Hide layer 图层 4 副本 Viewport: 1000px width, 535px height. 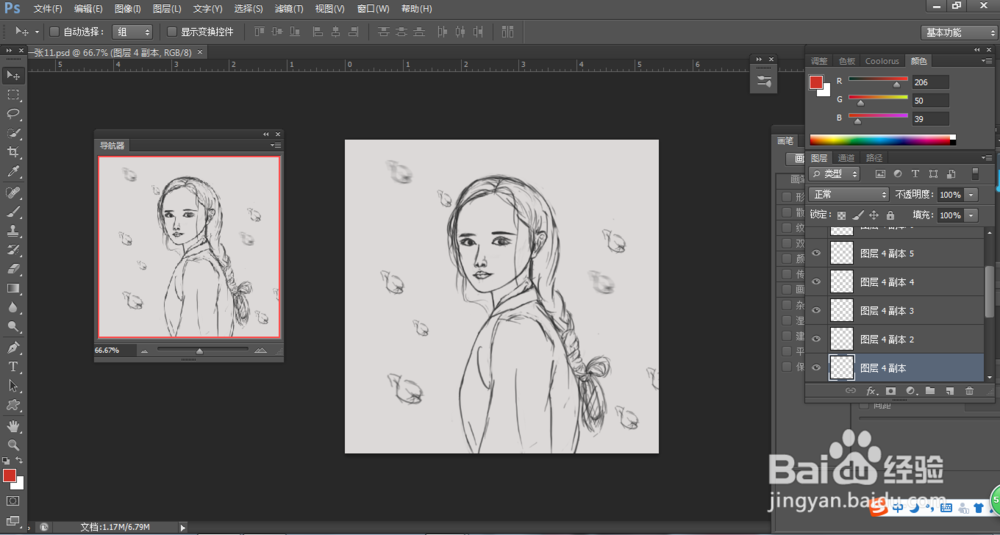click(816, 368)
